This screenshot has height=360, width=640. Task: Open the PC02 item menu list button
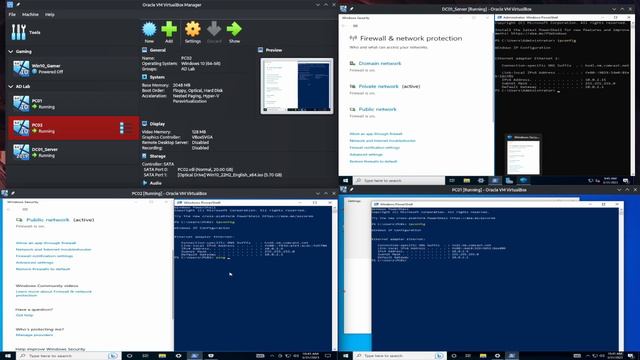[x=122, y=128]
